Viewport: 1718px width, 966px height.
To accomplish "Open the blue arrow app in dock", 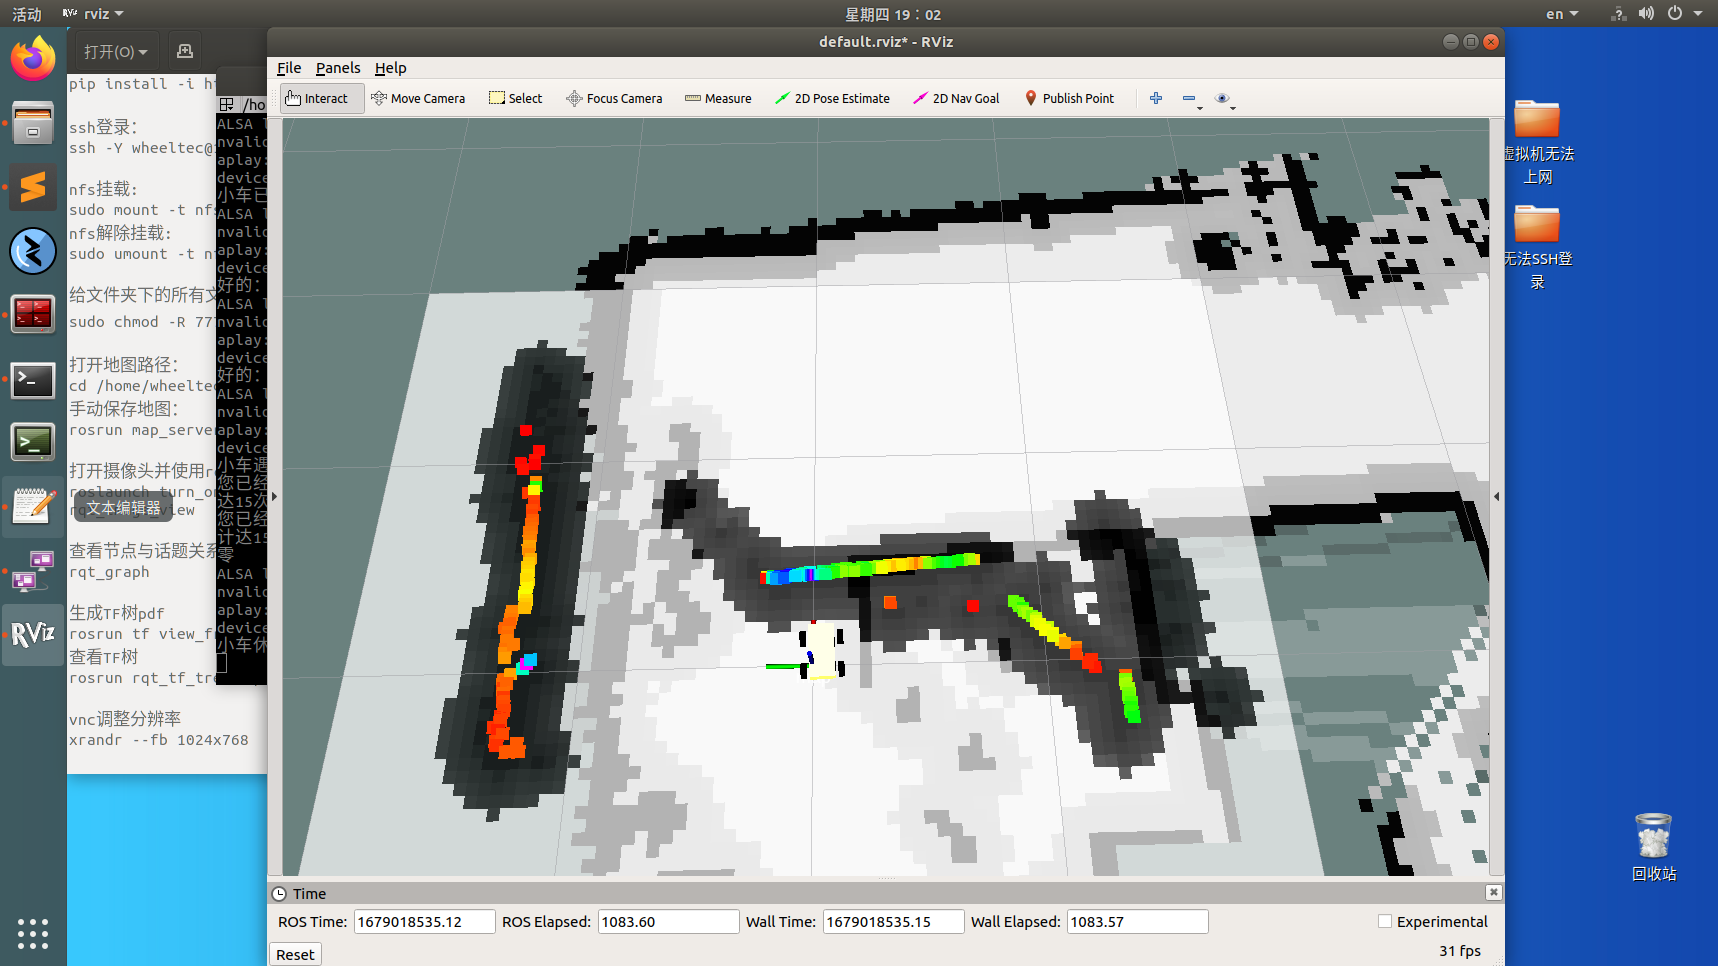I will (33, 251).
